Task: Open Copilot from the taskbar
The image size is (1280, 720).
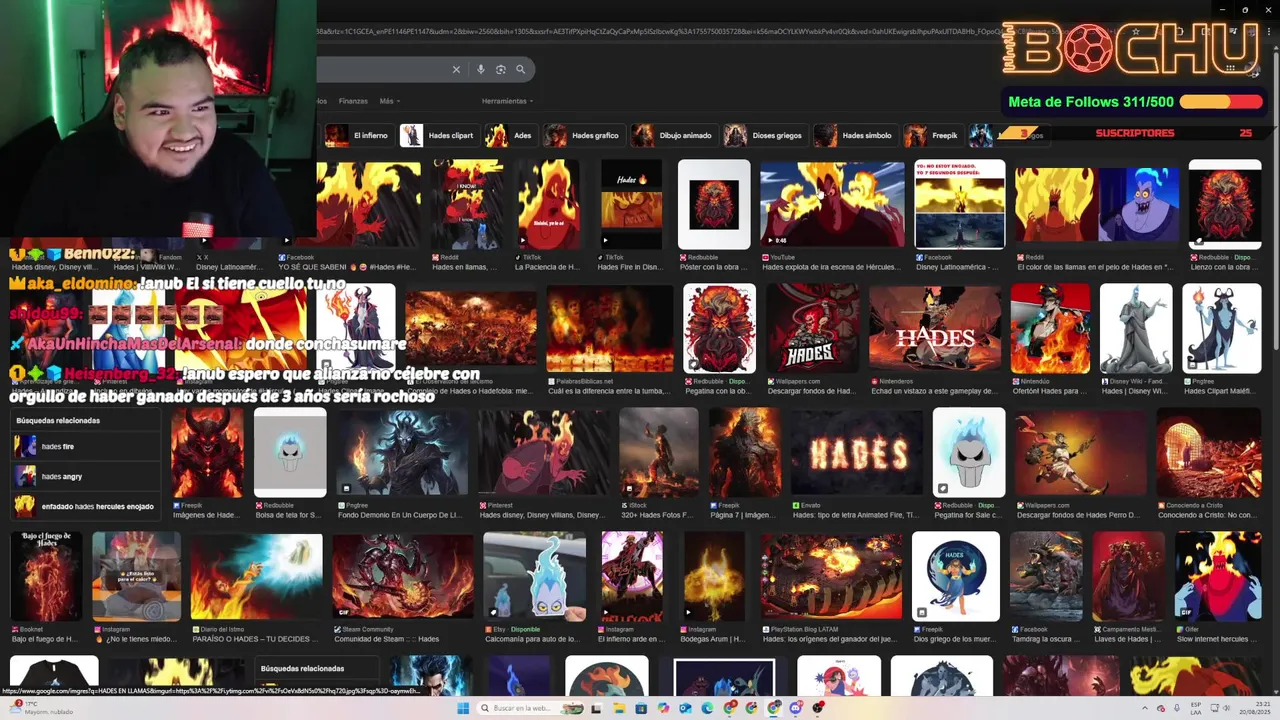Action: click(663, 708)
